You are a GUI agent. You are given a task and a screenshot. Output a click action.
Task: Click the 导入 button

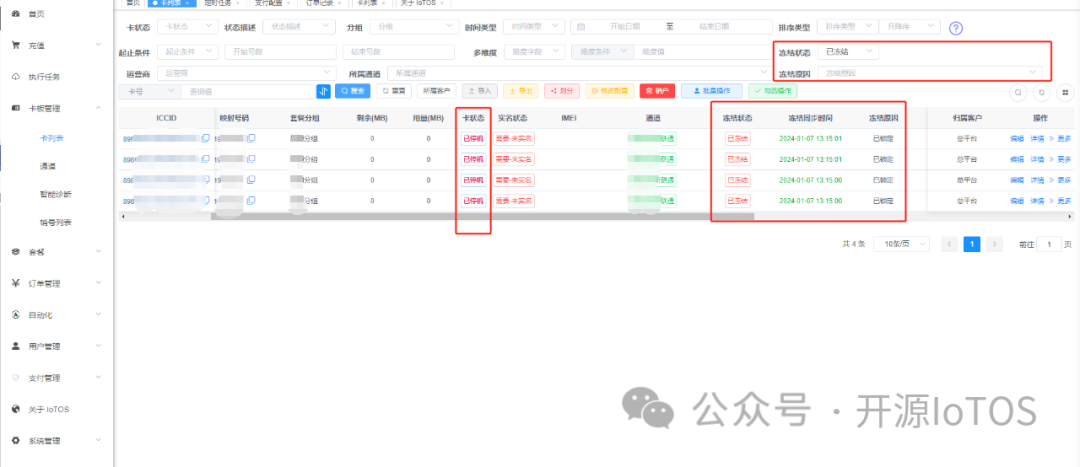480,91
